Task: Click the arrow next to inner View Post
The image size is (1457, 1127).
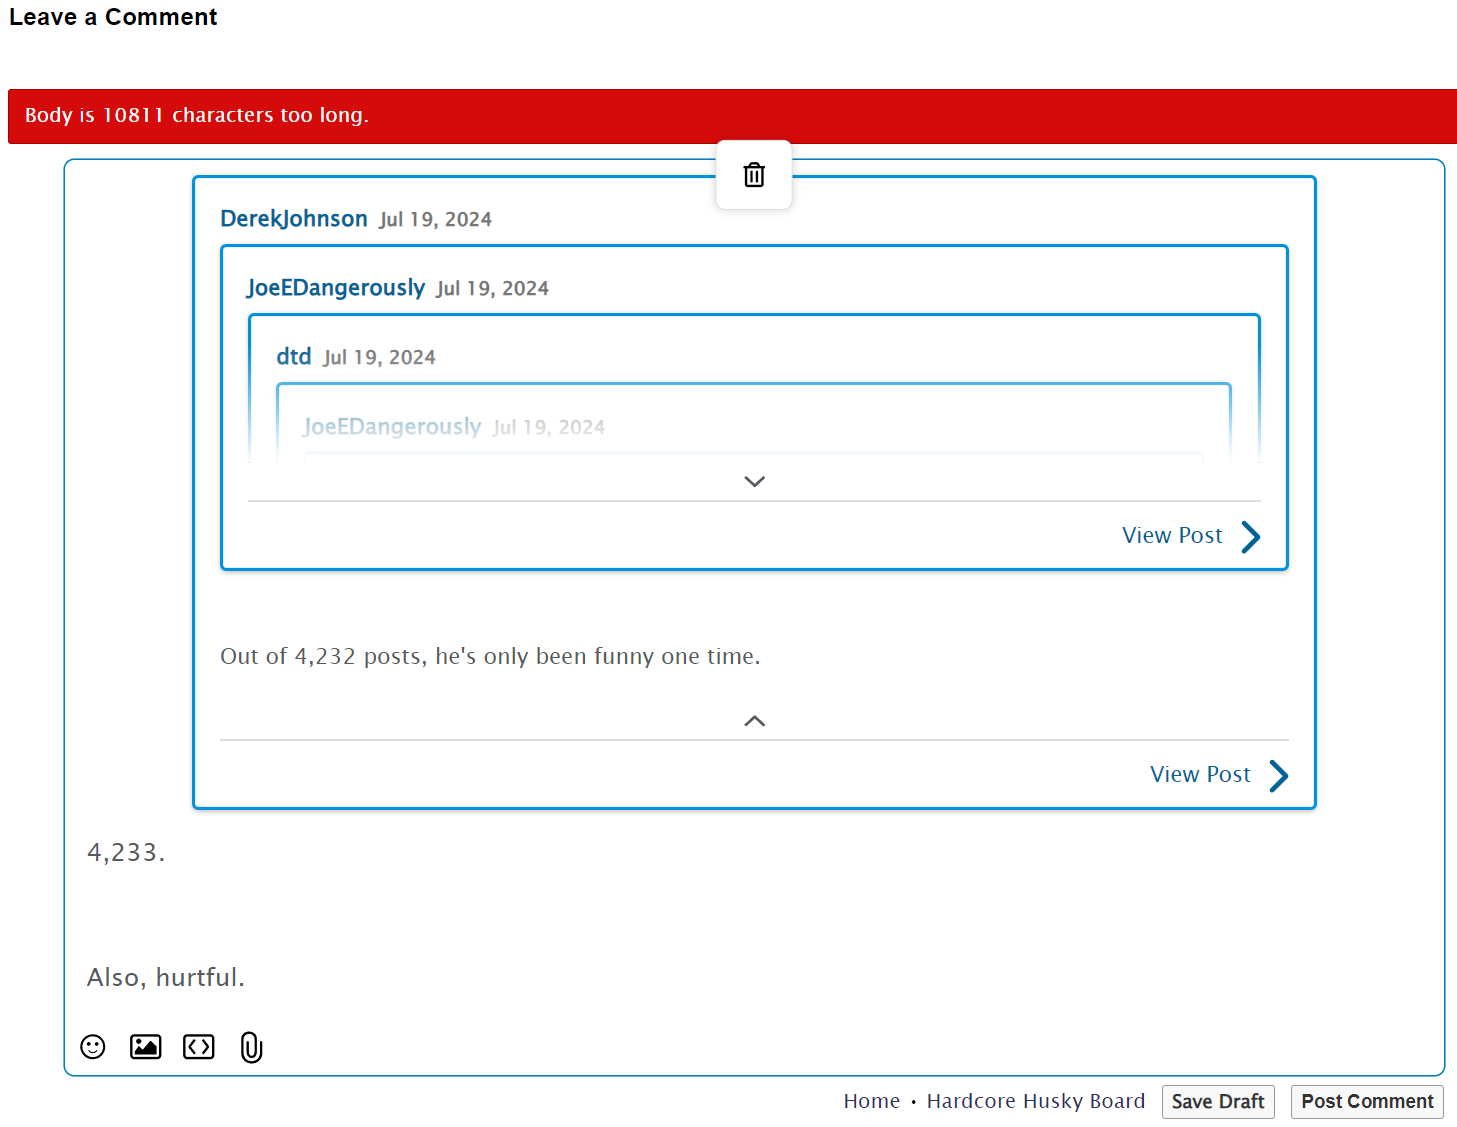Action: coord(1251,537)
